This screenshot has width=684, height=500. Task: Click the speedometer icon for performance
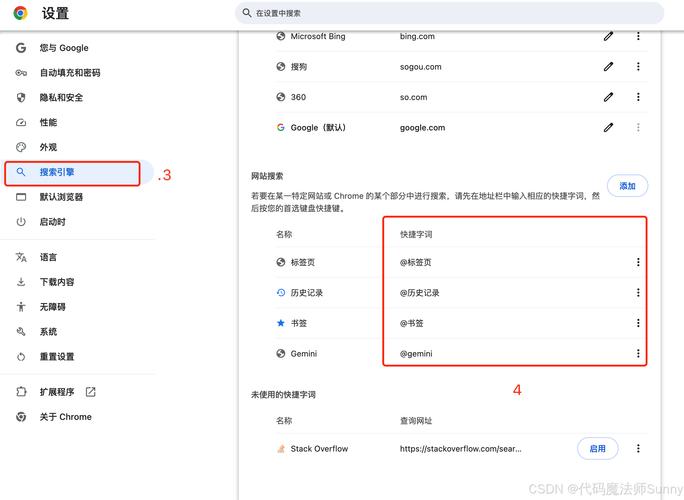(x=21, y=122)
